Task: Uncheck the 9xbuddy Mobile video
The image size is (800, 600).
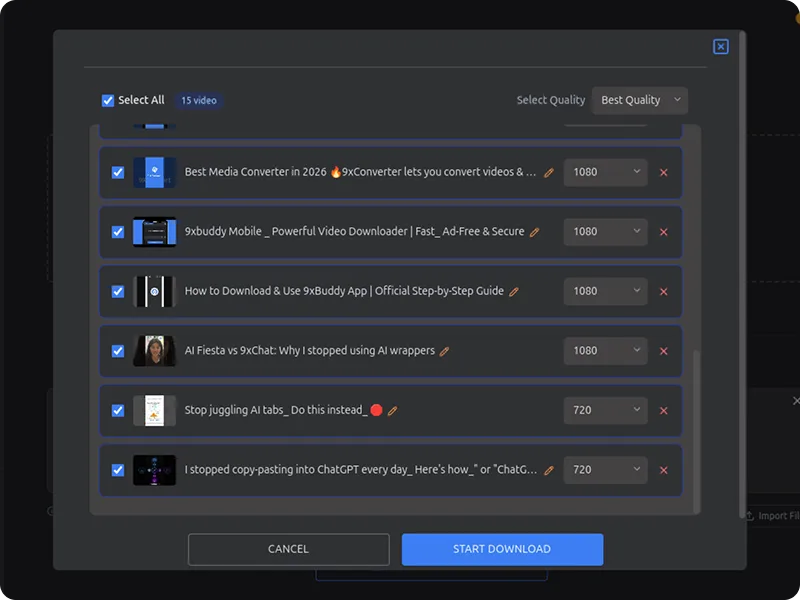Action: pyautogui.click(x=117, y=231)
